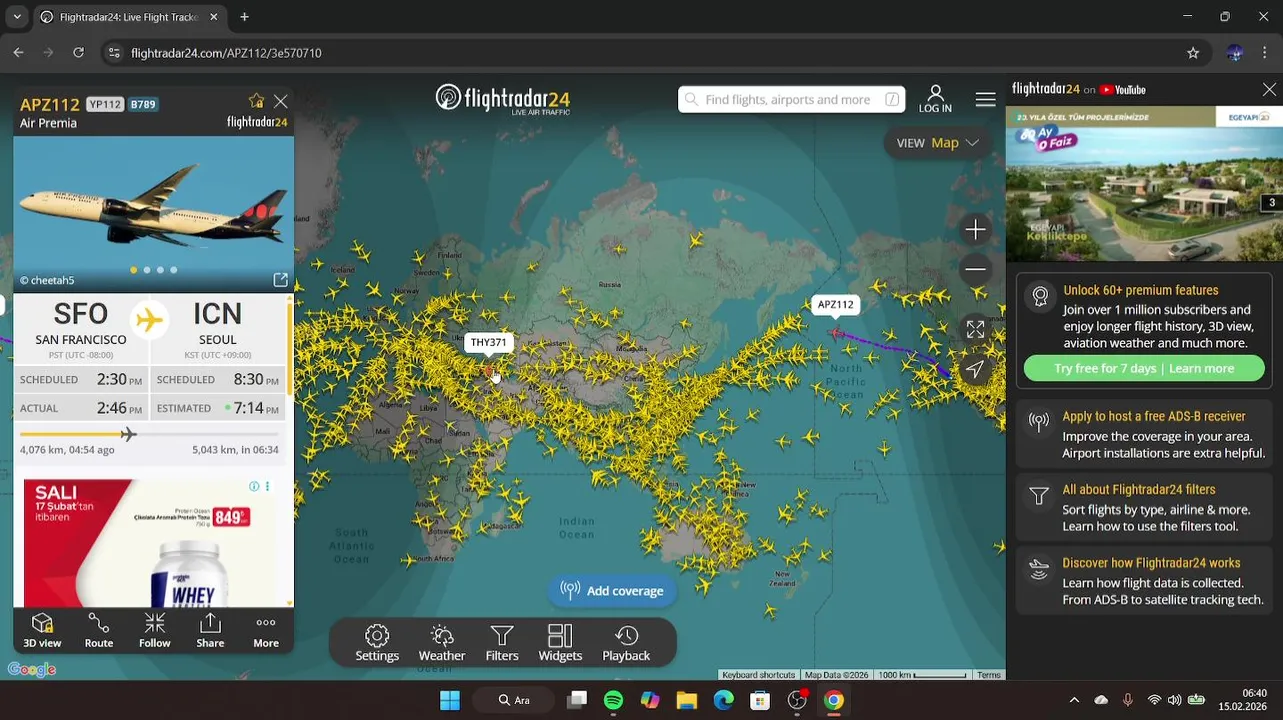Viewport: 1283px width, 720px height.
Task: Open the ad info icon
Action: point(254,486)
